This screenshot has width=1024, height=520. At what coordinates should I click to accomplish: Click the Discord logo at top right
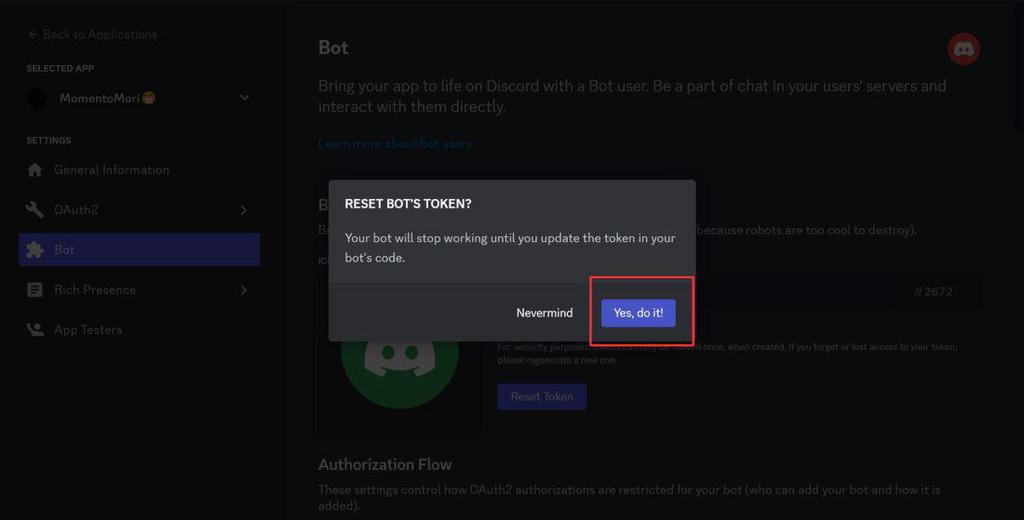[964, 49]
